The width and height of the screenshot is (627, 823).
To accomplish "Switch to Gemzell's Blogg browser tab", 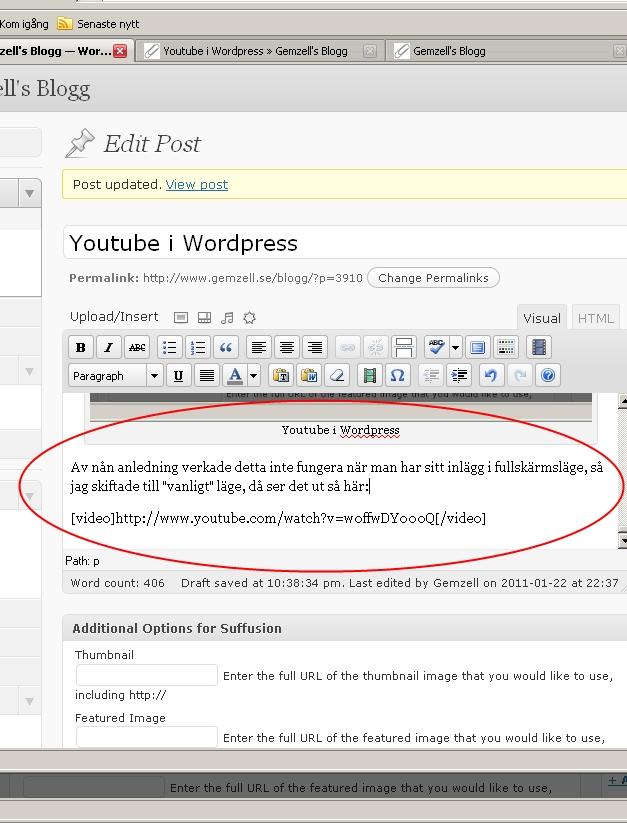I will click(506, 51).
